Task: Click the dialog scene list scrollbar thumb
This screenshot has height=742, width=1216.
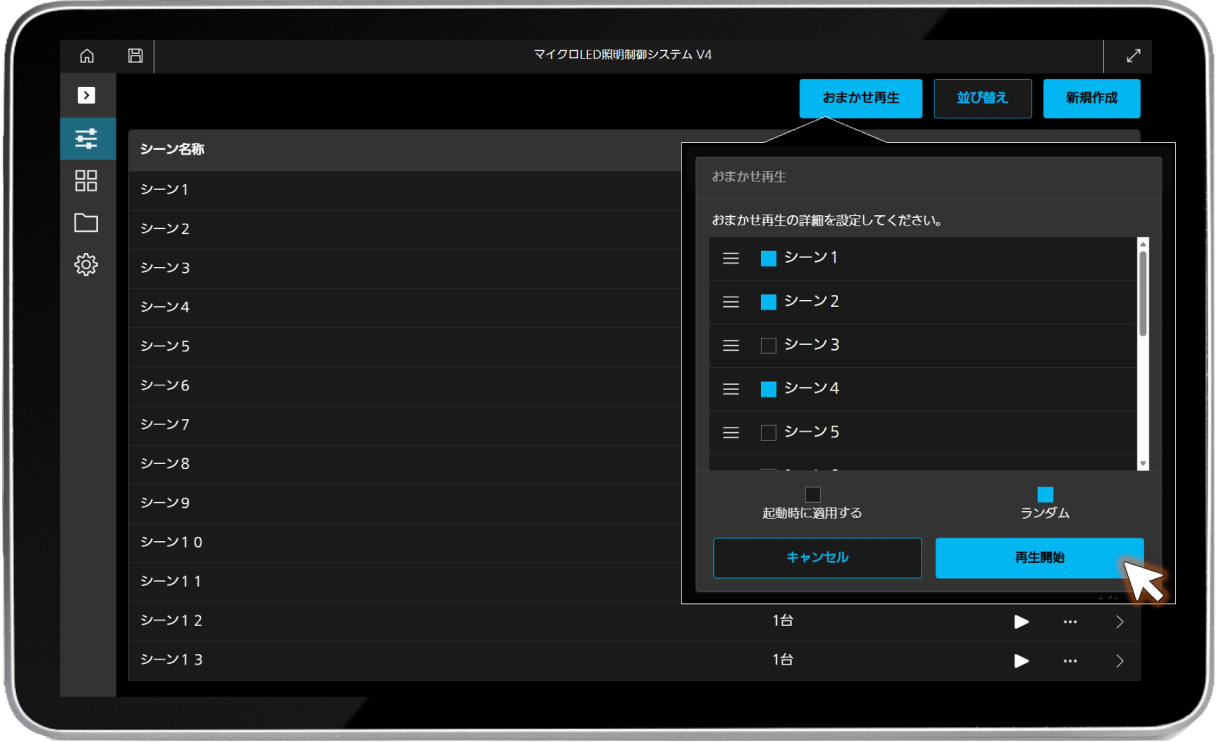Action: pyautogui.click(x=1143, y=293)
